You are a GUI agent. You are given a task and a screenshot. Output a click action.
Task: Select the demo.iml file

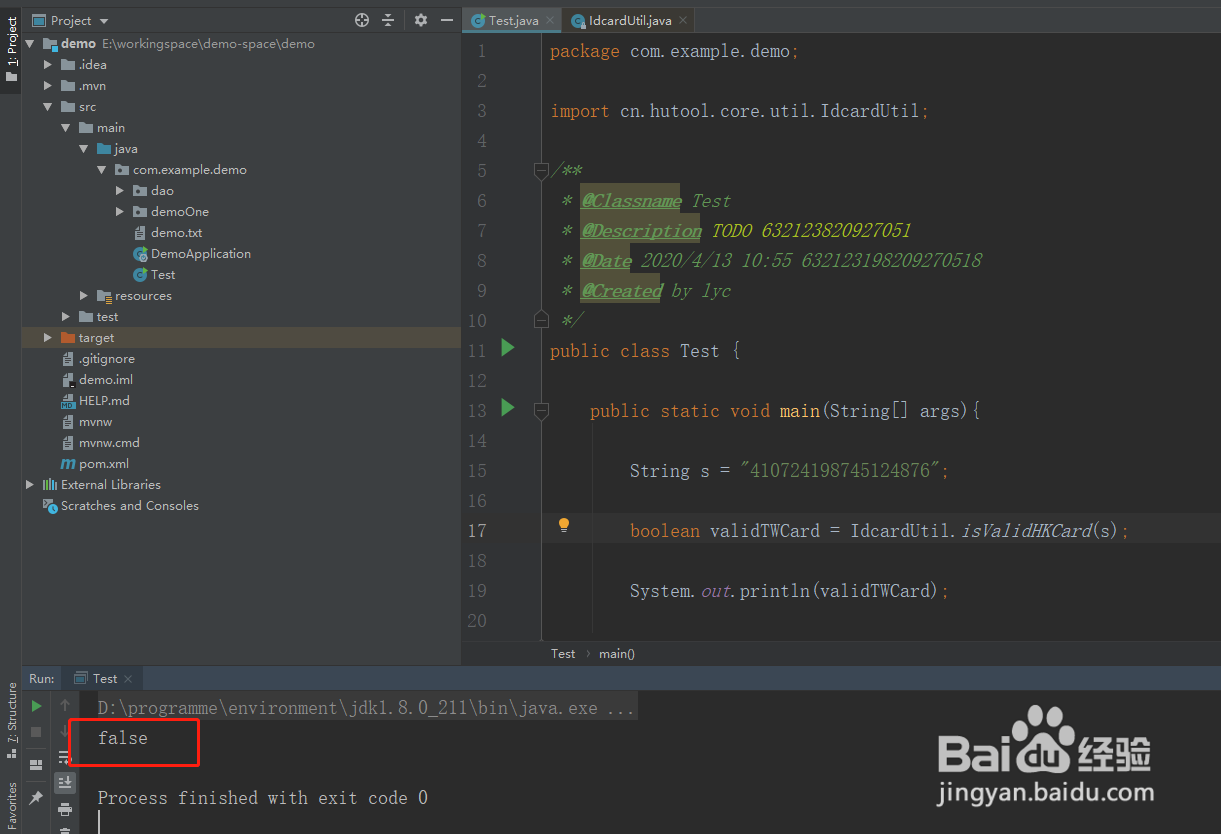point(97,380)
